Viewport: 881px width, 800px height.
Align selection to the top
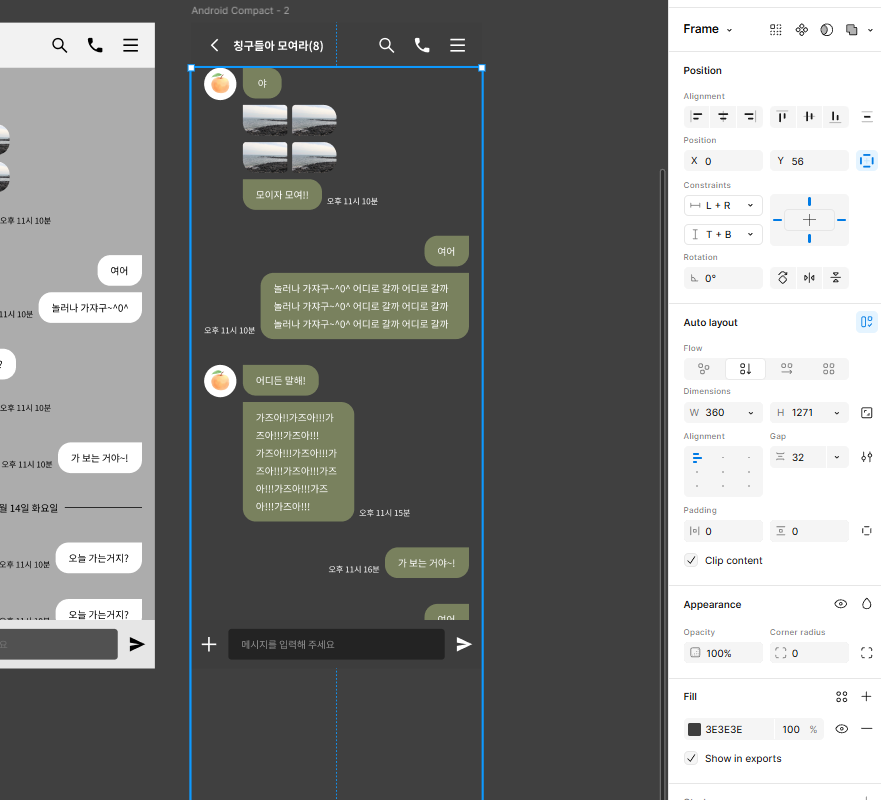(x=782, y=116)
